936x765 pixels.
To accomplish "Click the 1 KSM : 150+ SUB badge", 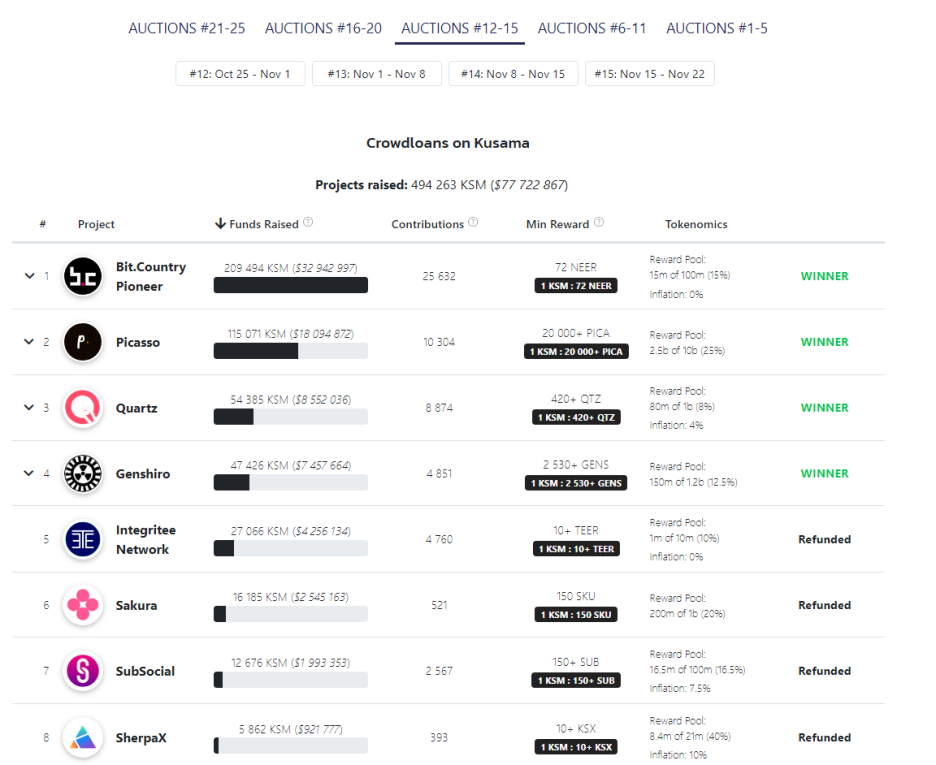I will (576, 680).
